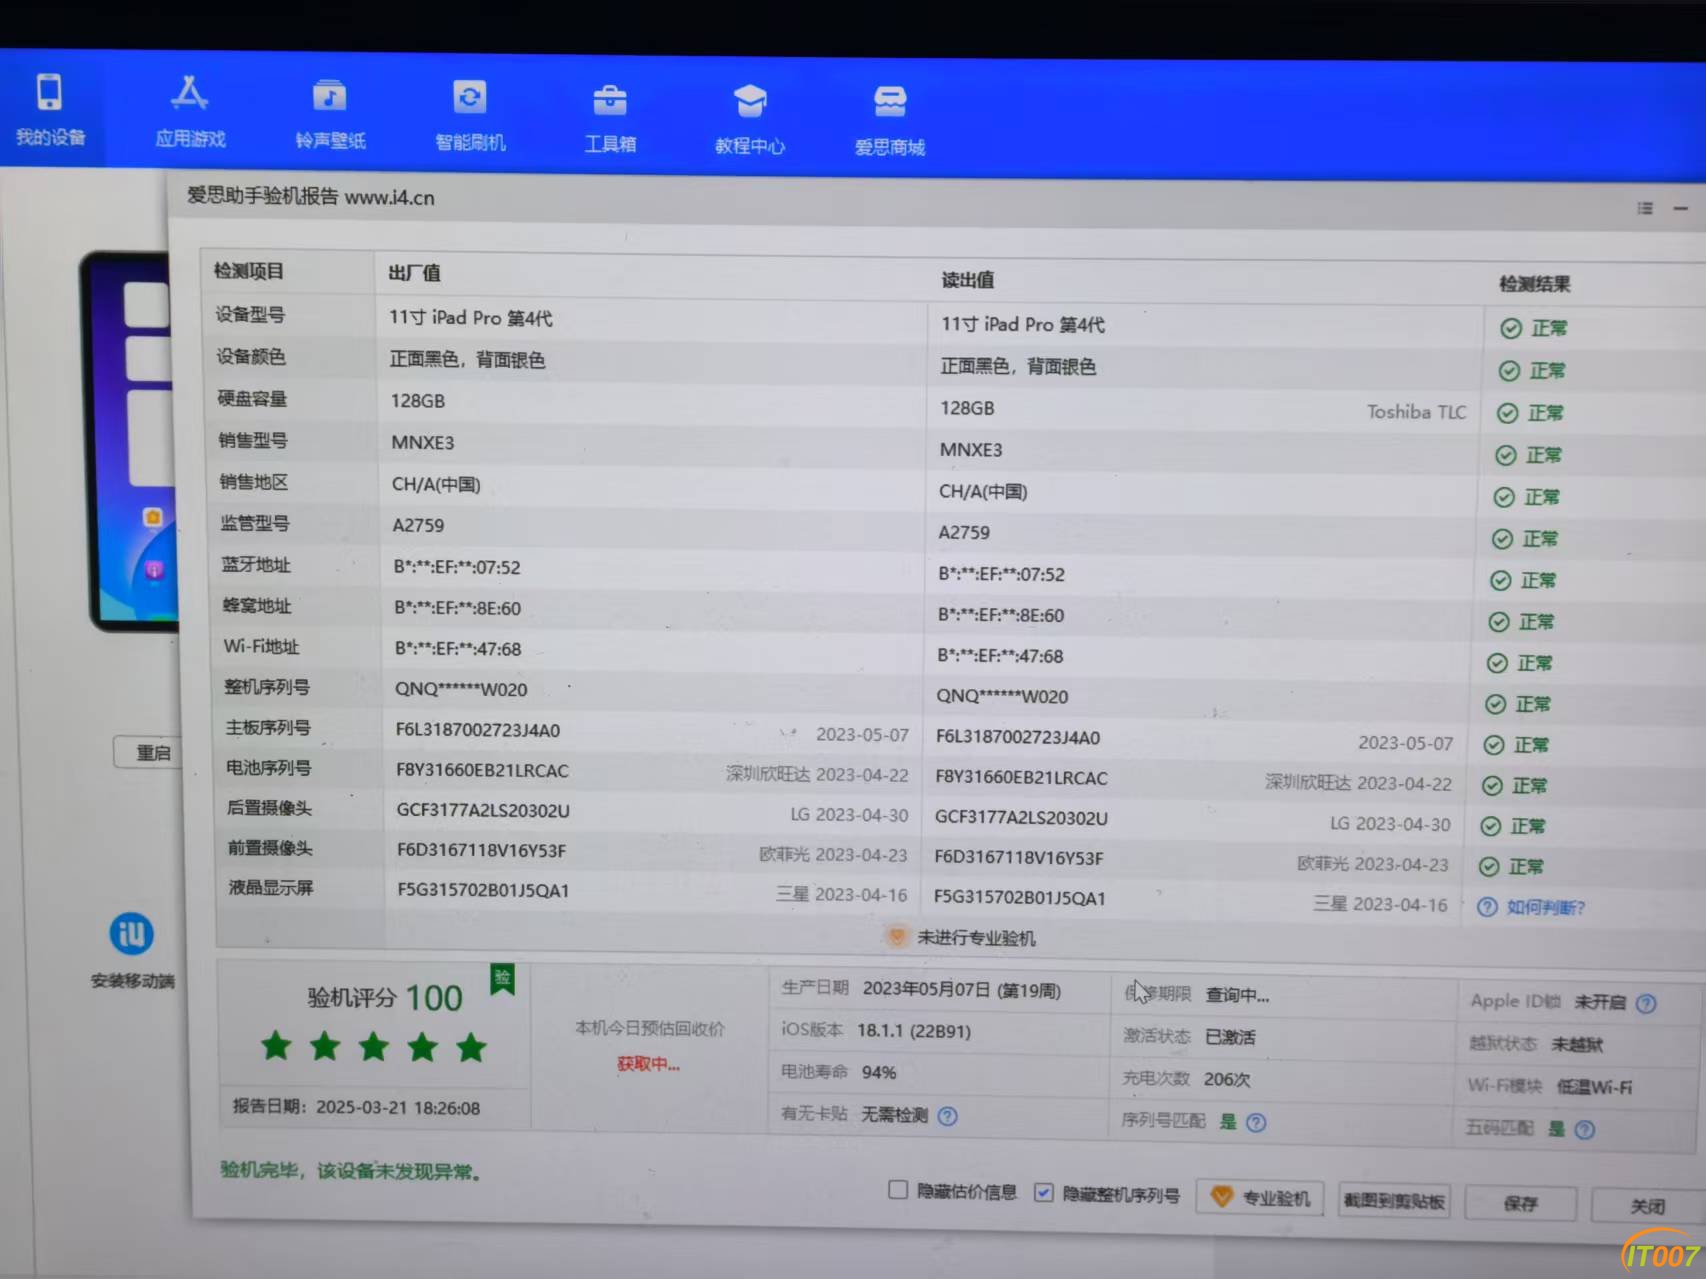Open the list menu icon in report title bar
This screenshot has width=1706, height=1279.
(x=1644, y=208)
